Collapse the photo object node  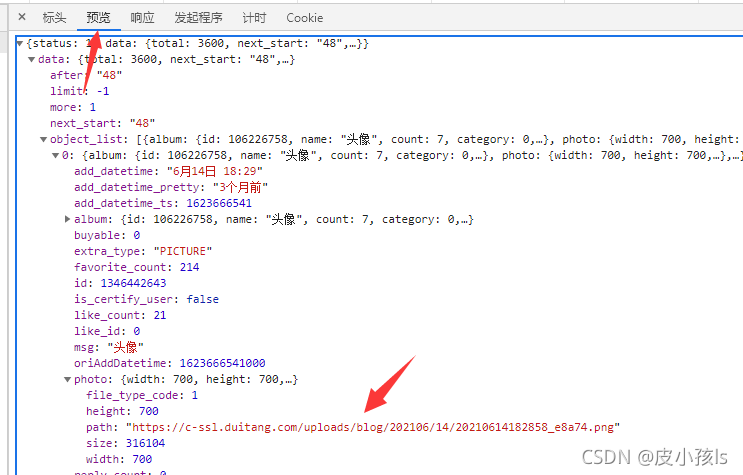(67, 379)
